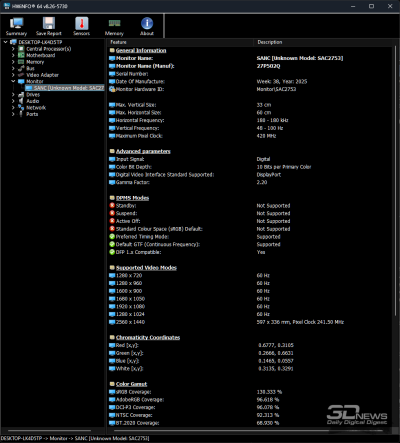Expand the Motherboard tree node
Screen dimensions: 400x443
(13, 55)
